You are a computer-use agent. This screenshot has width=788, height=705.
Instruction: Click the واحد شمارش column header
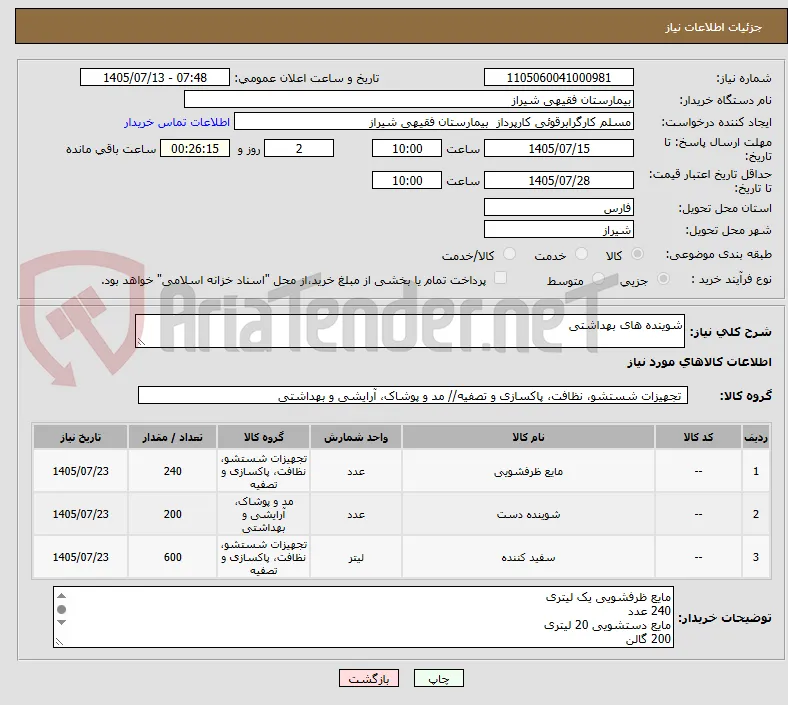pyautogui.click(x=356, y=437)
